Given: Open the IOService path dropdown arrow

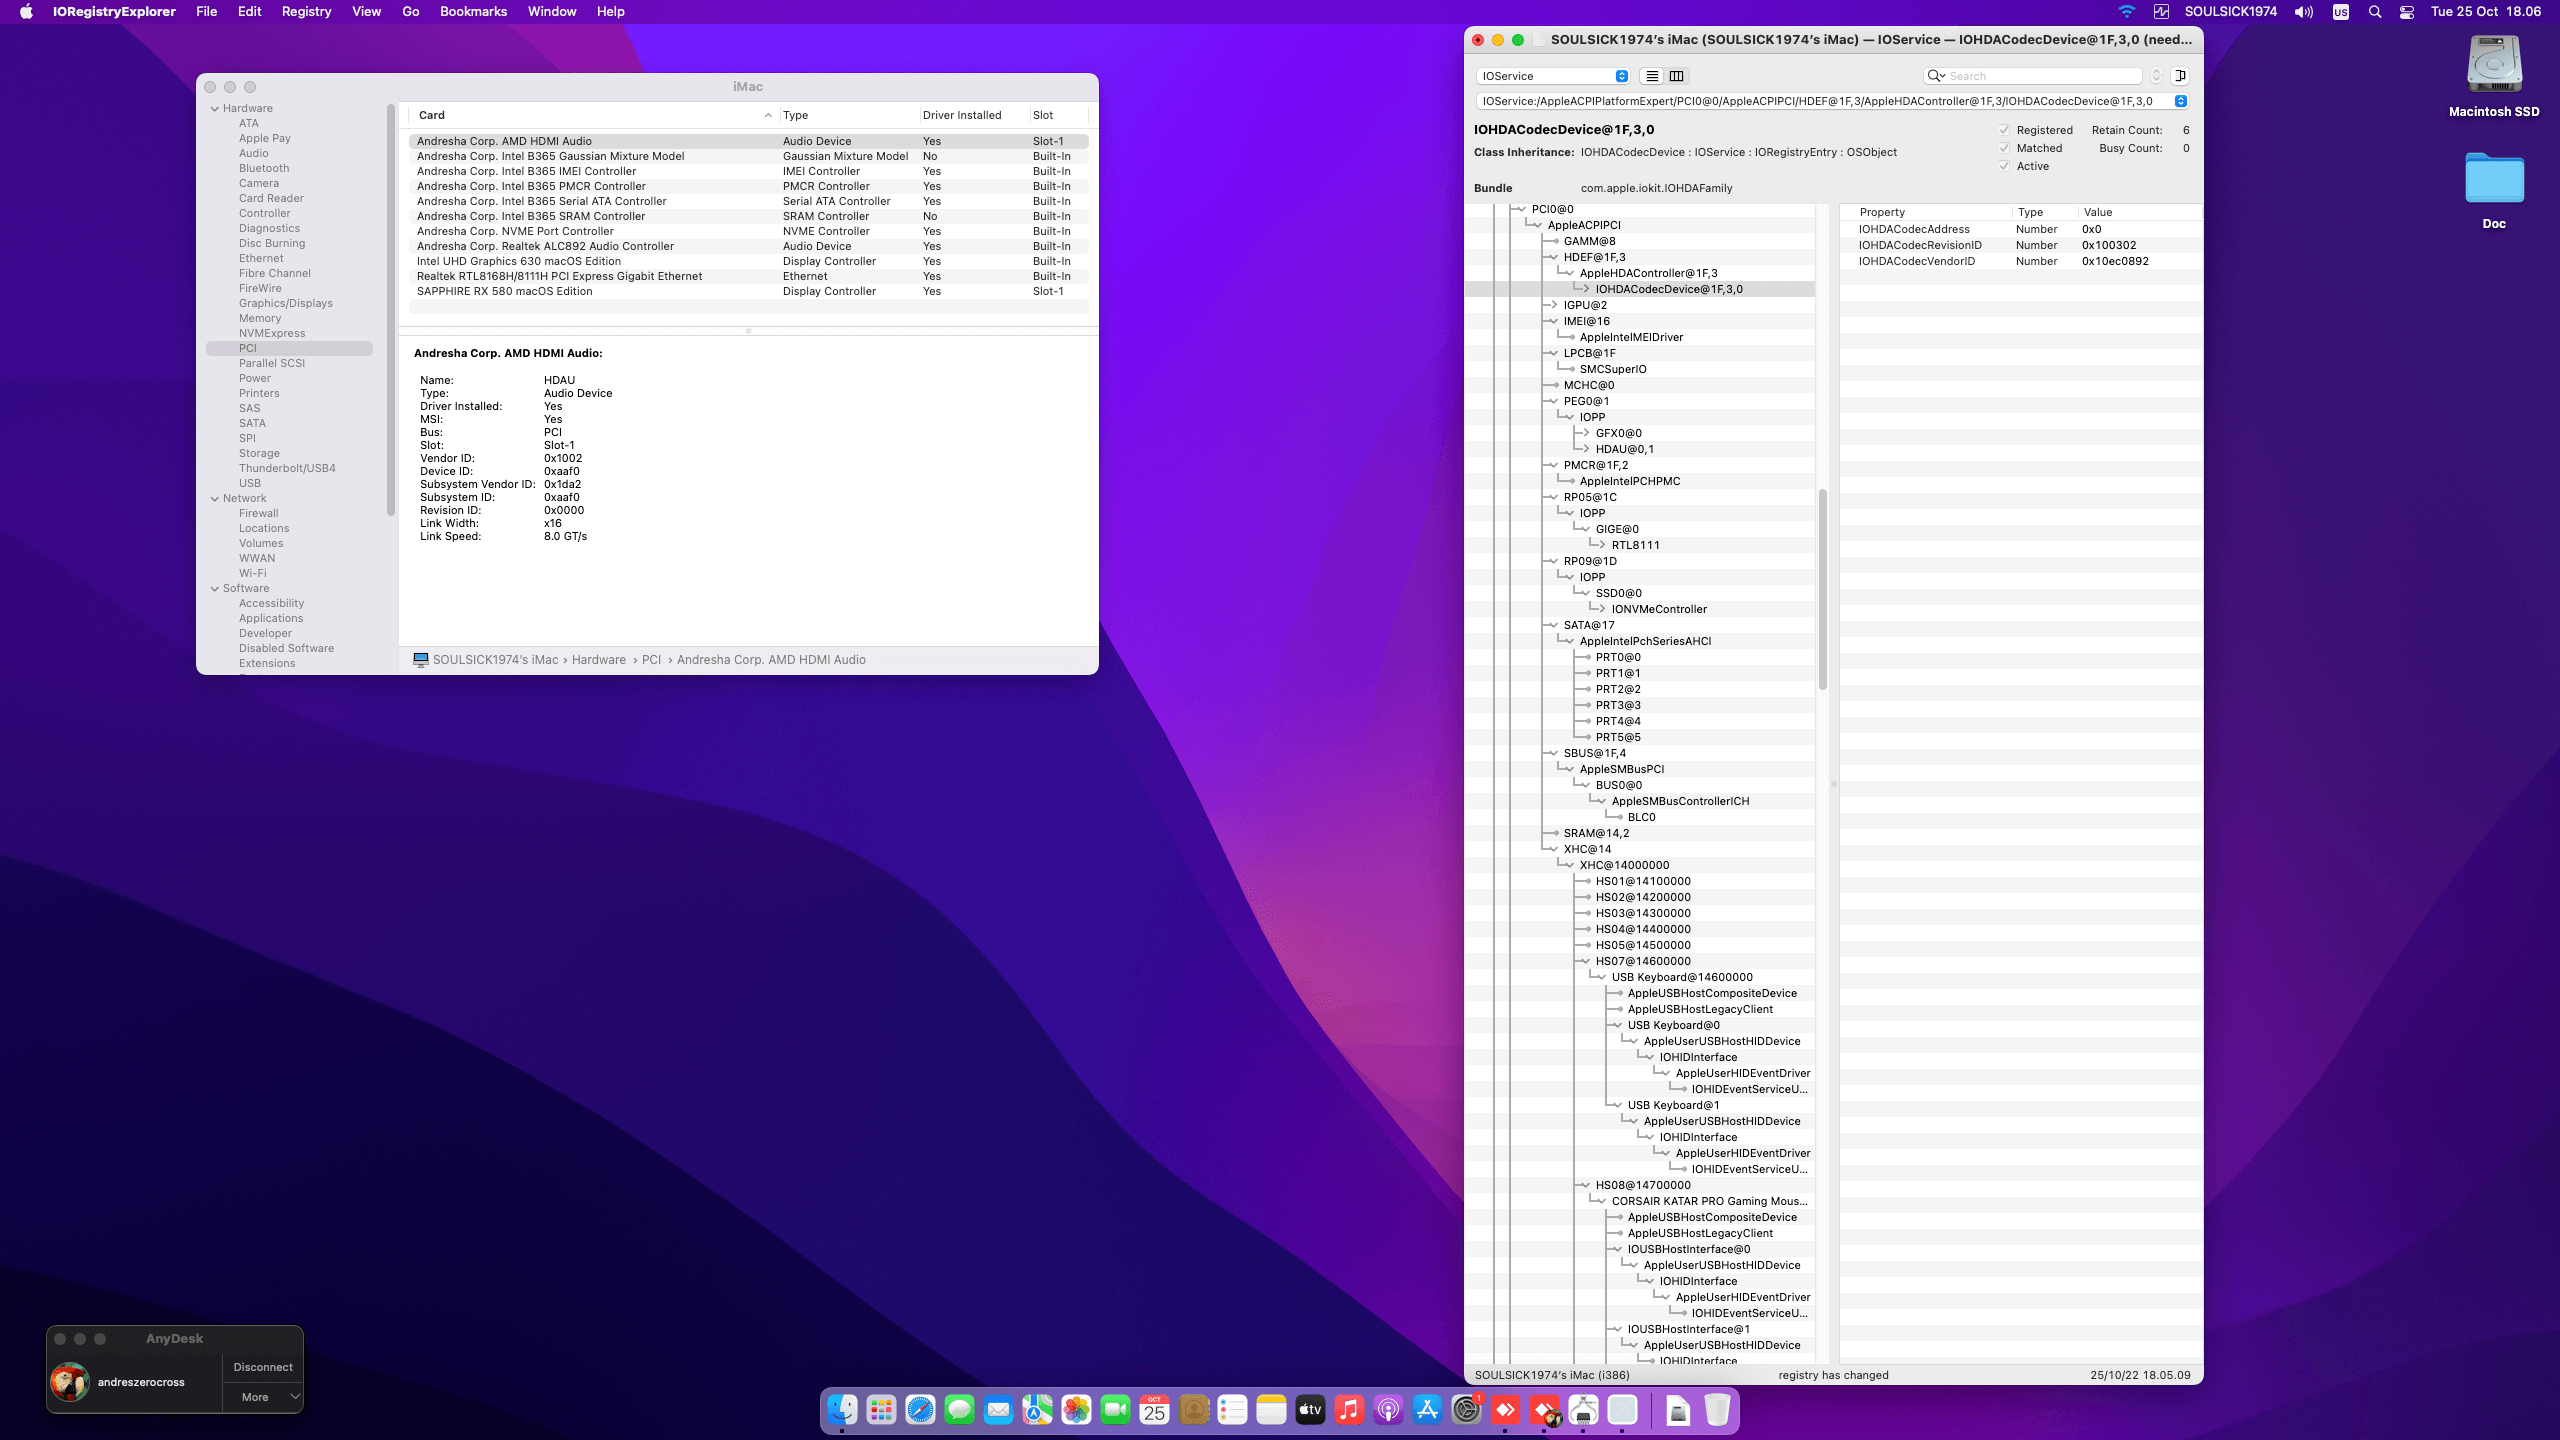Looking at the screenshot, I should pos(2181,101).
